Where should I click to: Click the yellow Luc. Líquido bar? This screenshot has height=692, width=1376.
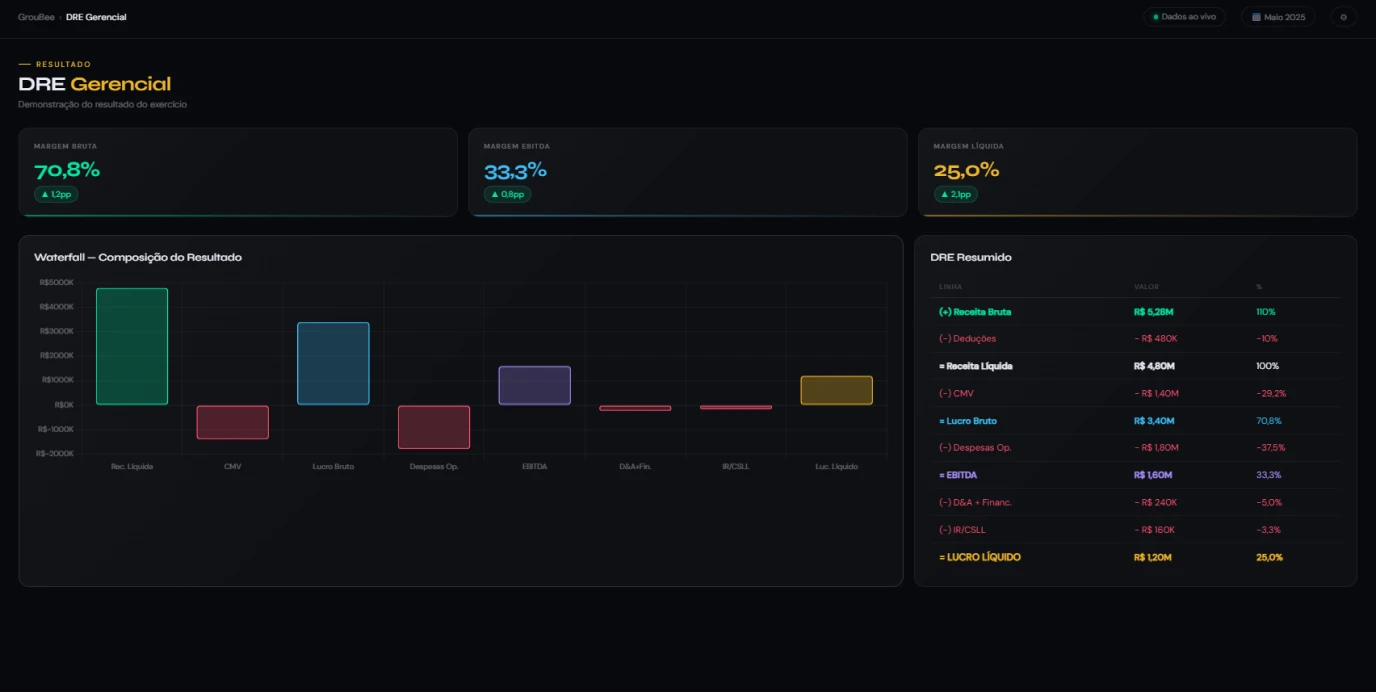[836, 390]
